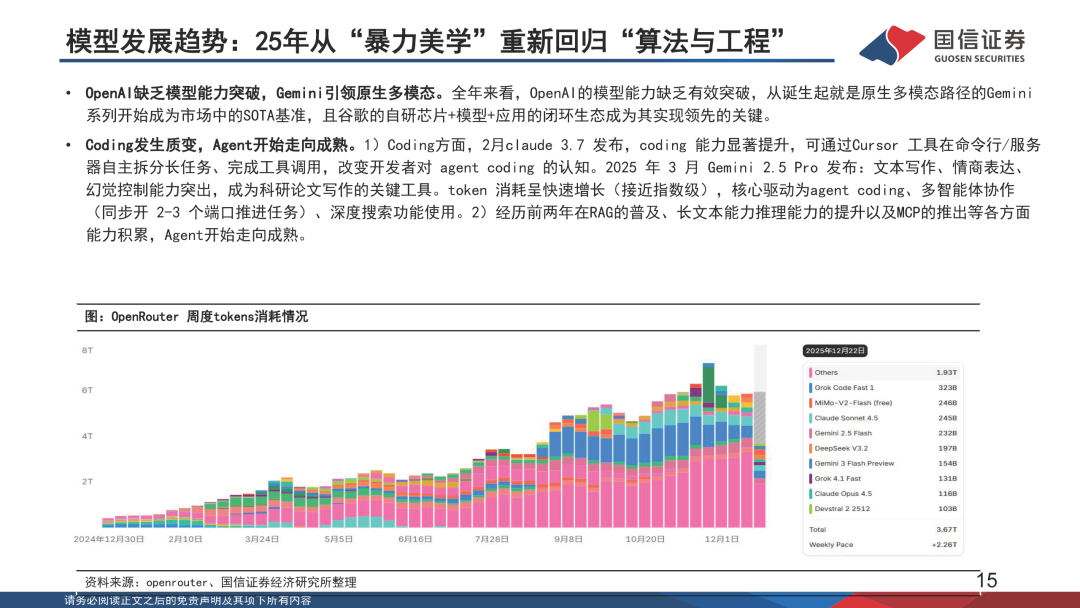This screenshot has height=608, width=1080.
Task: Click the Weekly Pace row in legend
Action: pos(883,545)
